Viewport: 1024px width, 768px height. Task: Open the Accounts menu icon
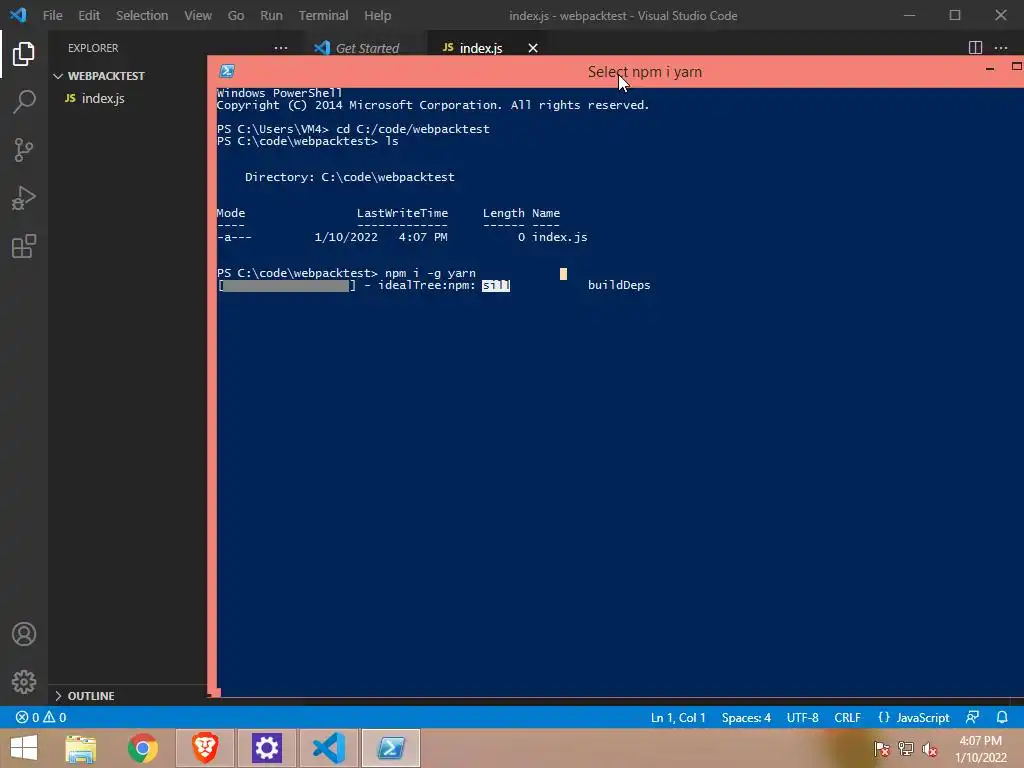point(24,634)
